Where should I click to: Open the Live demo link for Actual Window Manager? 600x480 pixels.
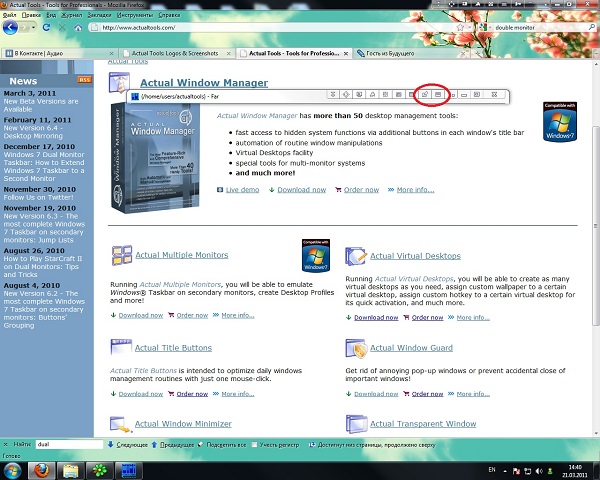pos(242,189)
